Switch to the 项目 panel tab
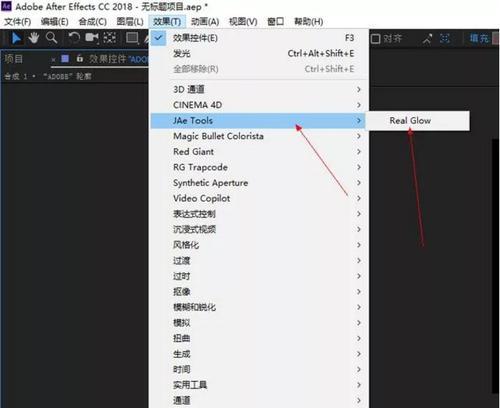 click(x=14, y=59)
